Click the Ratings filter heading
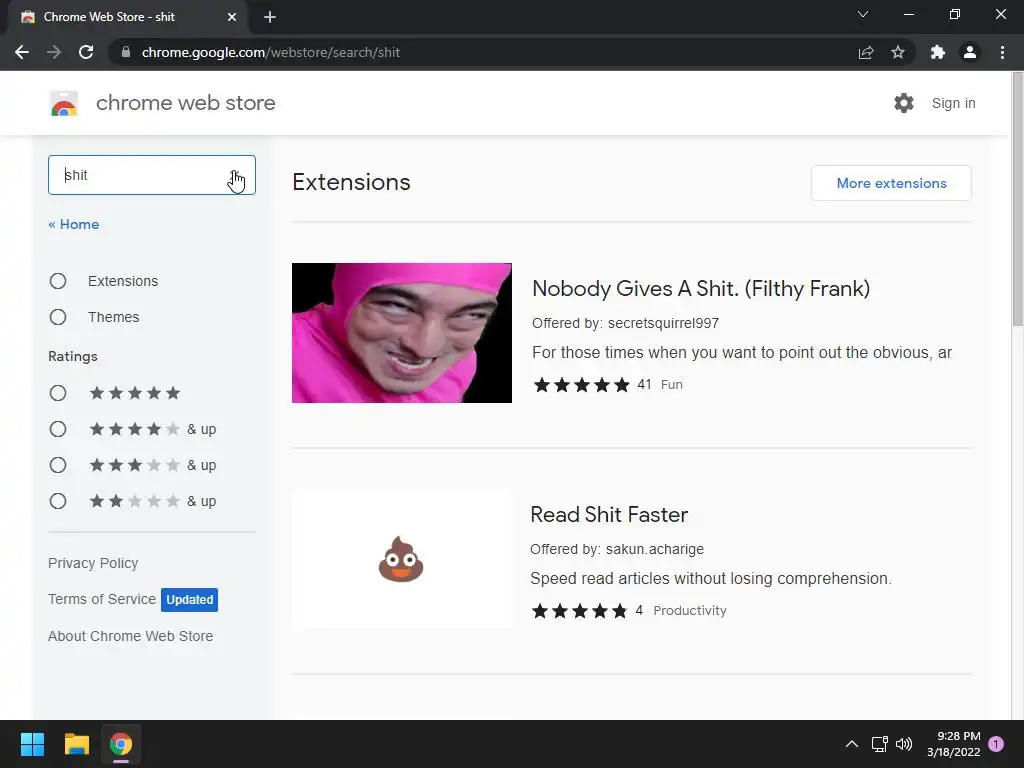Image resolution: width=1024 pixels, height=768 pixels. [72, 357]
